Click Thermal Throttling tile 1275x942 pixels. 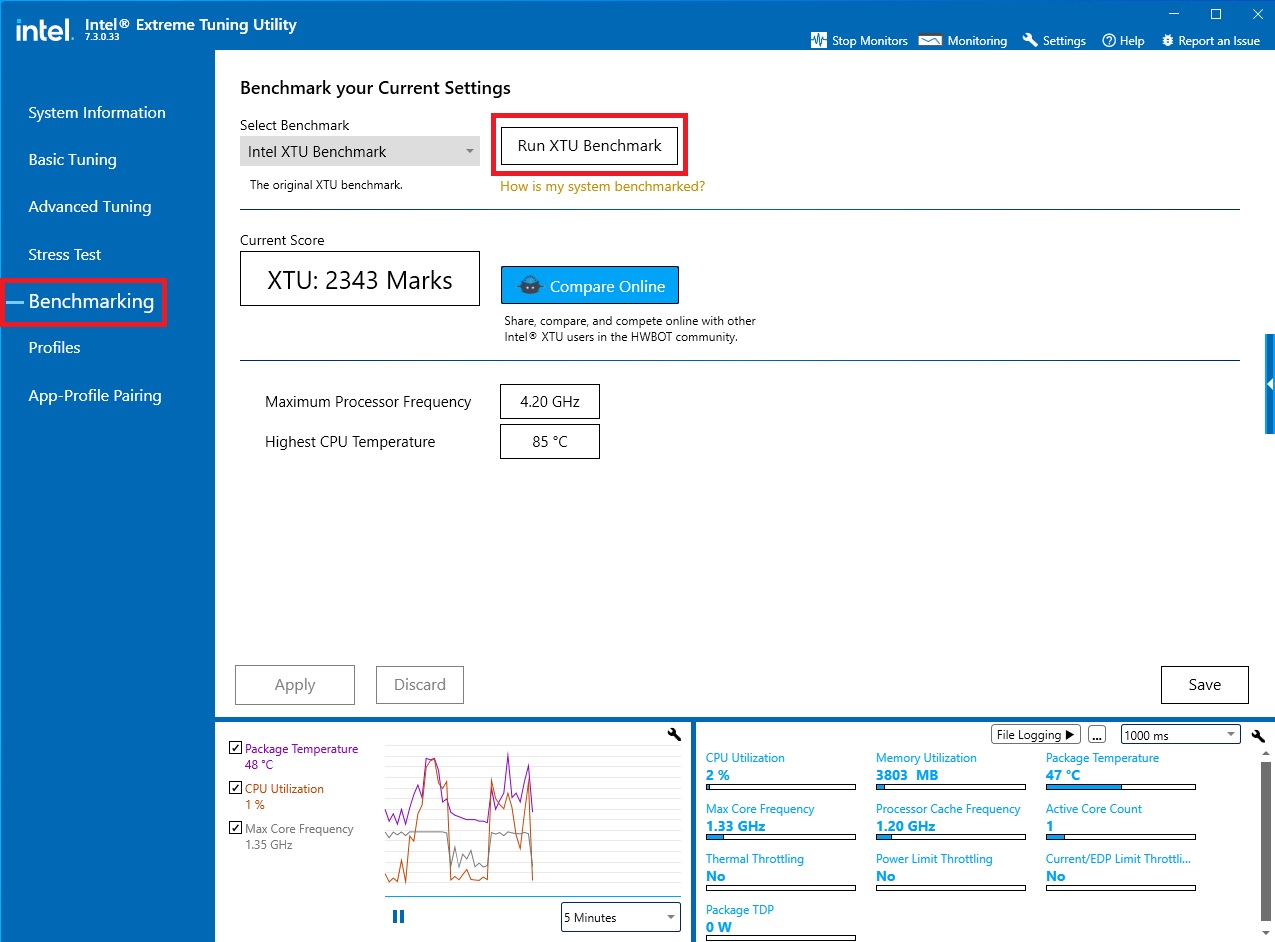[781, 872]
